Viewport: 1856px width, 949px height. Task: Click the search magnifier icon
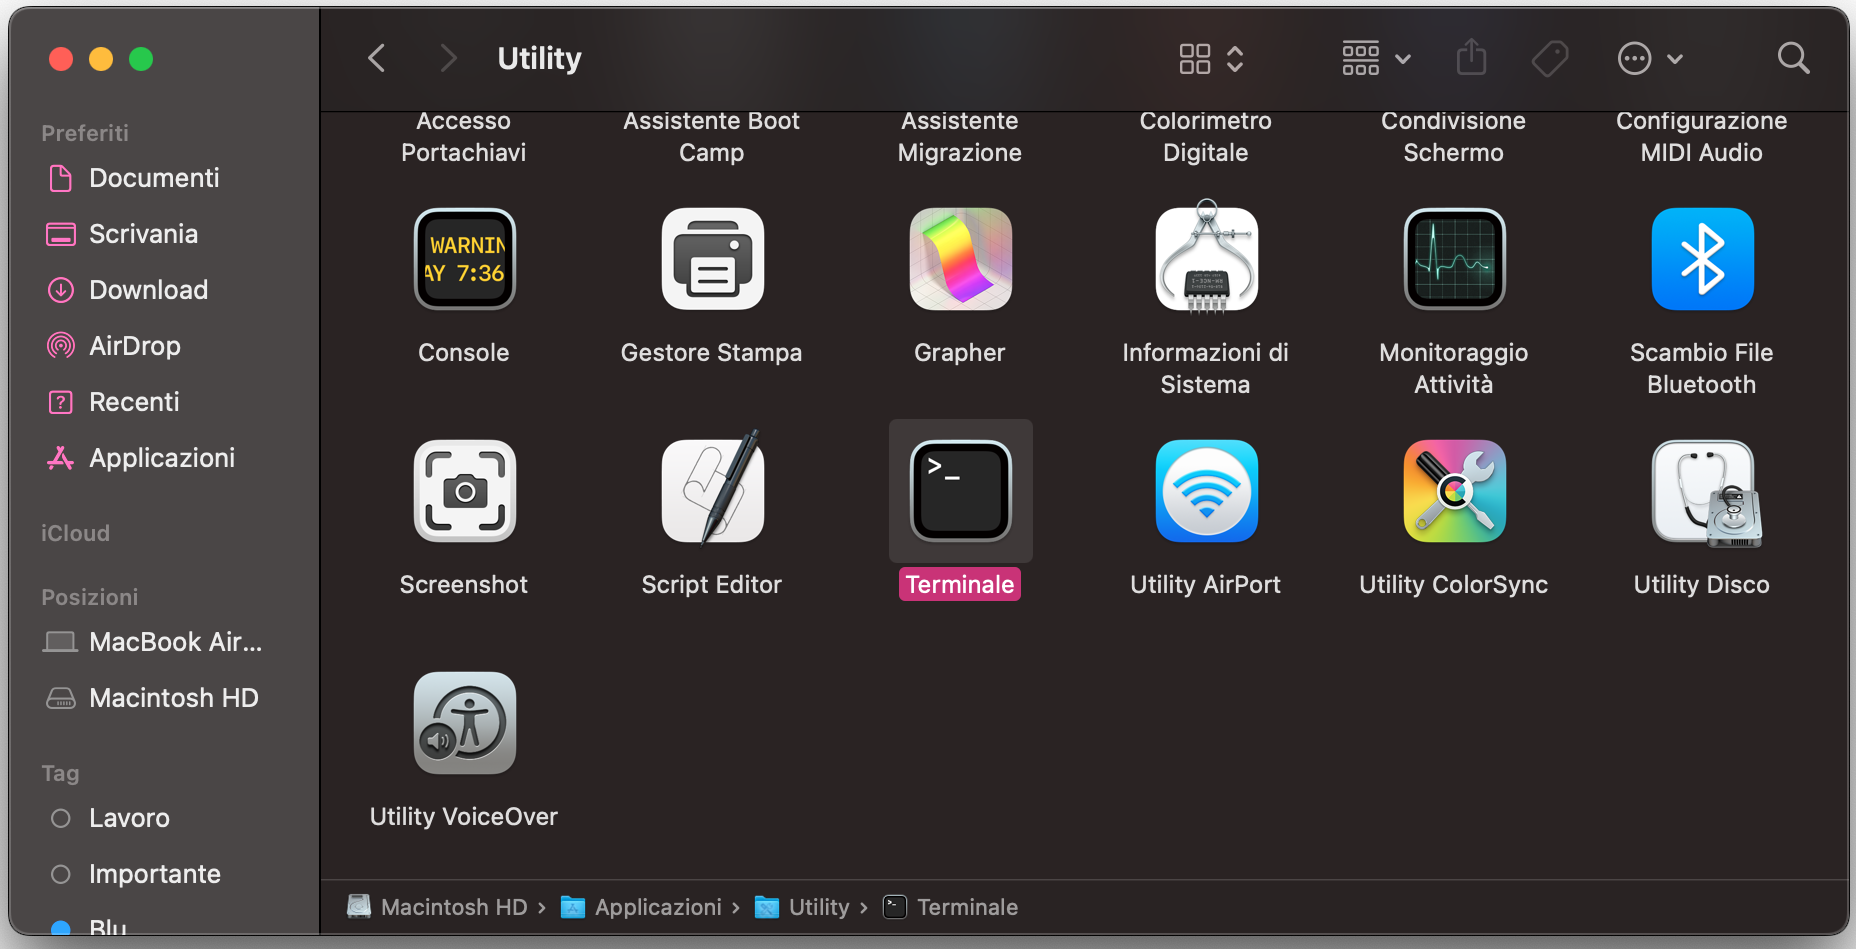(x=1793, y=59)
